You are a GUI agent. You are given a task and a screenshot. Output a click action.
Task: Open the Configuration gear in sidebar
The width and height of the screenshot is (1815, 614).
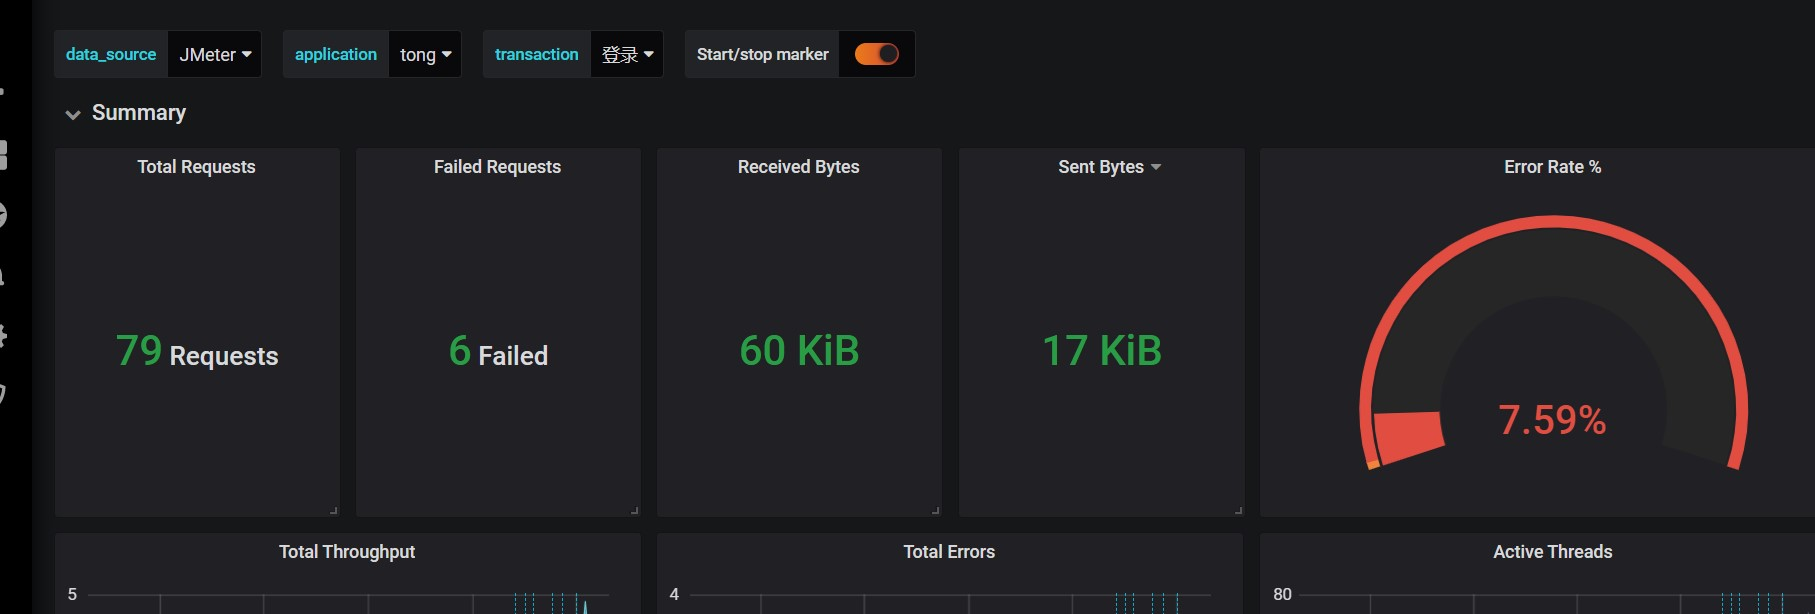point(3,335)
